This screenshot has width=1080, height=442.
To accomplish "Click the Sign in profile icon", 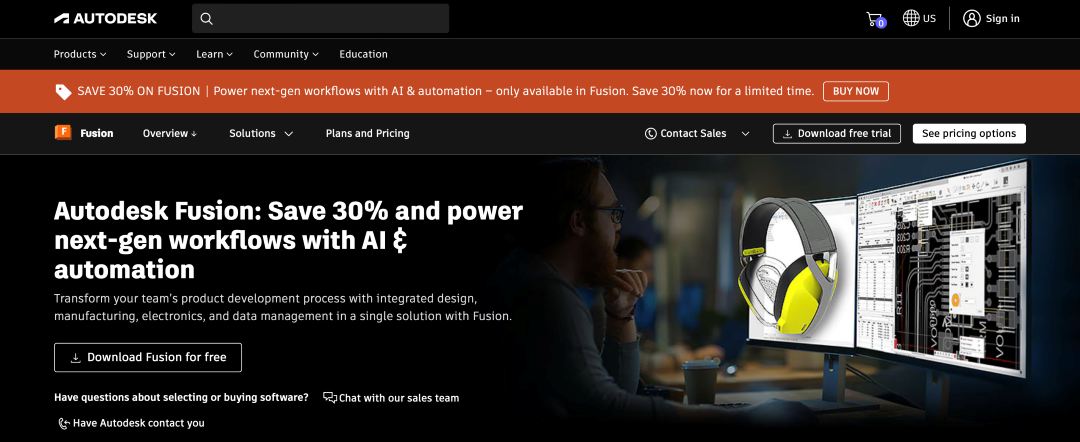I will 972,19.
